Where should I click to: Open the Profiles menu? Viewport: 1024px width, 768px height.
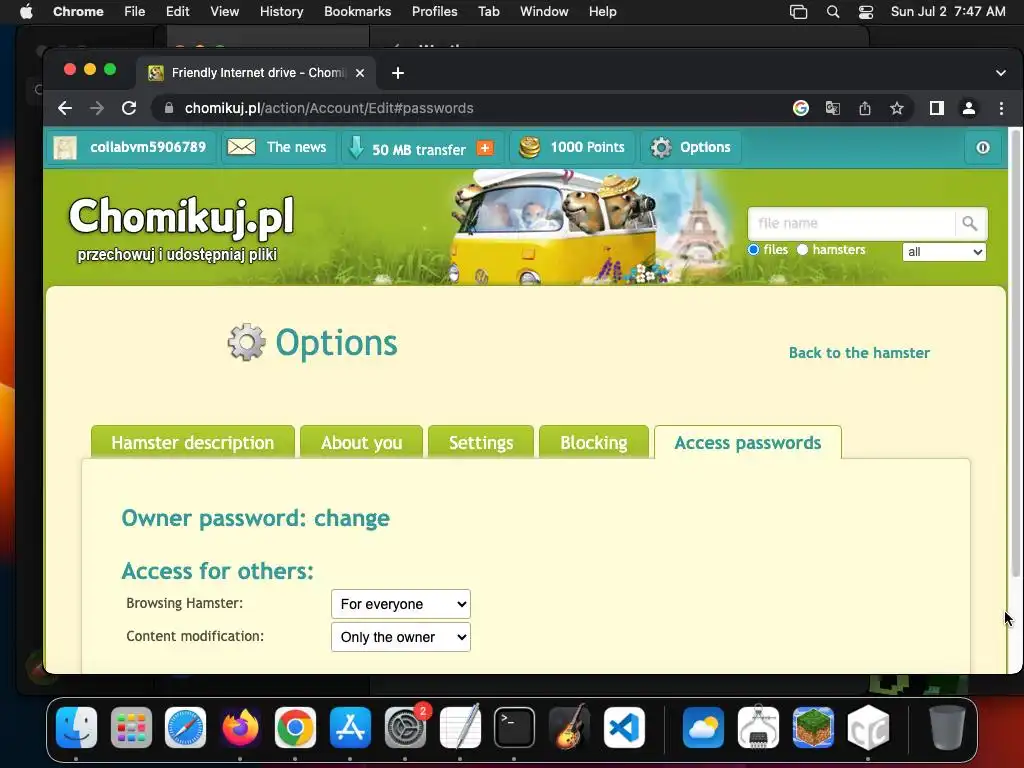tap(434, 12)
